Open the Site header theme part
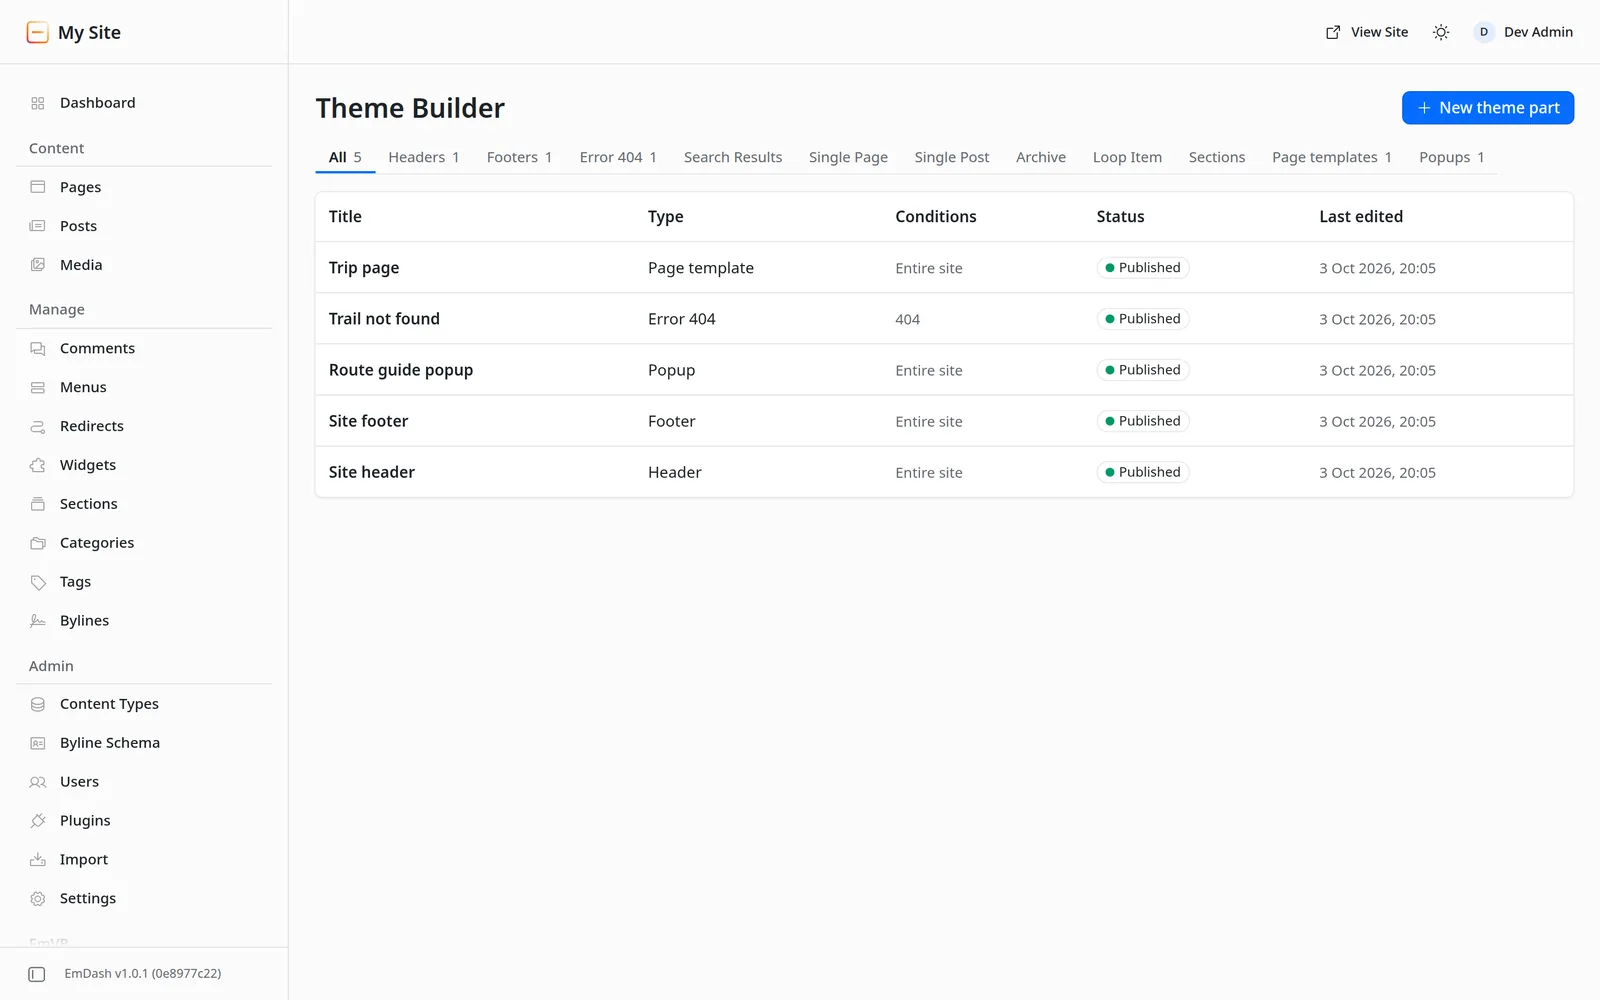The height and width of the screenshot is (1000, 1600). point(372,472)
